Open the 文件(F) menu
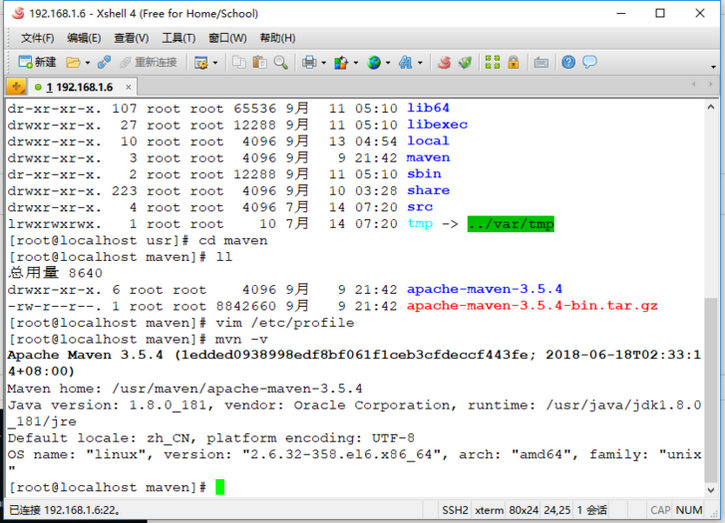Viewport: 725px width, 523px height. point(37,38)
